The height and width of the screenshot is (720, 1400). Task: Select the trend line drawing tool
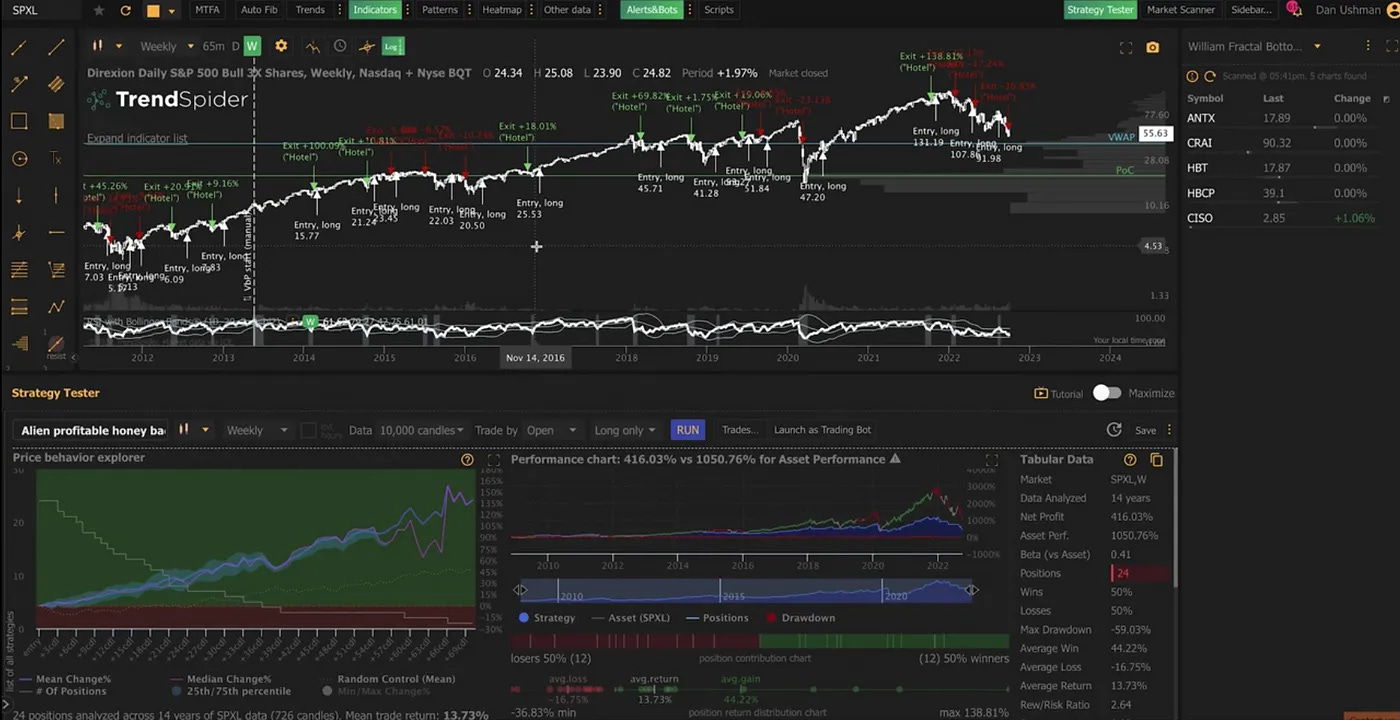(x=19, y=47)
